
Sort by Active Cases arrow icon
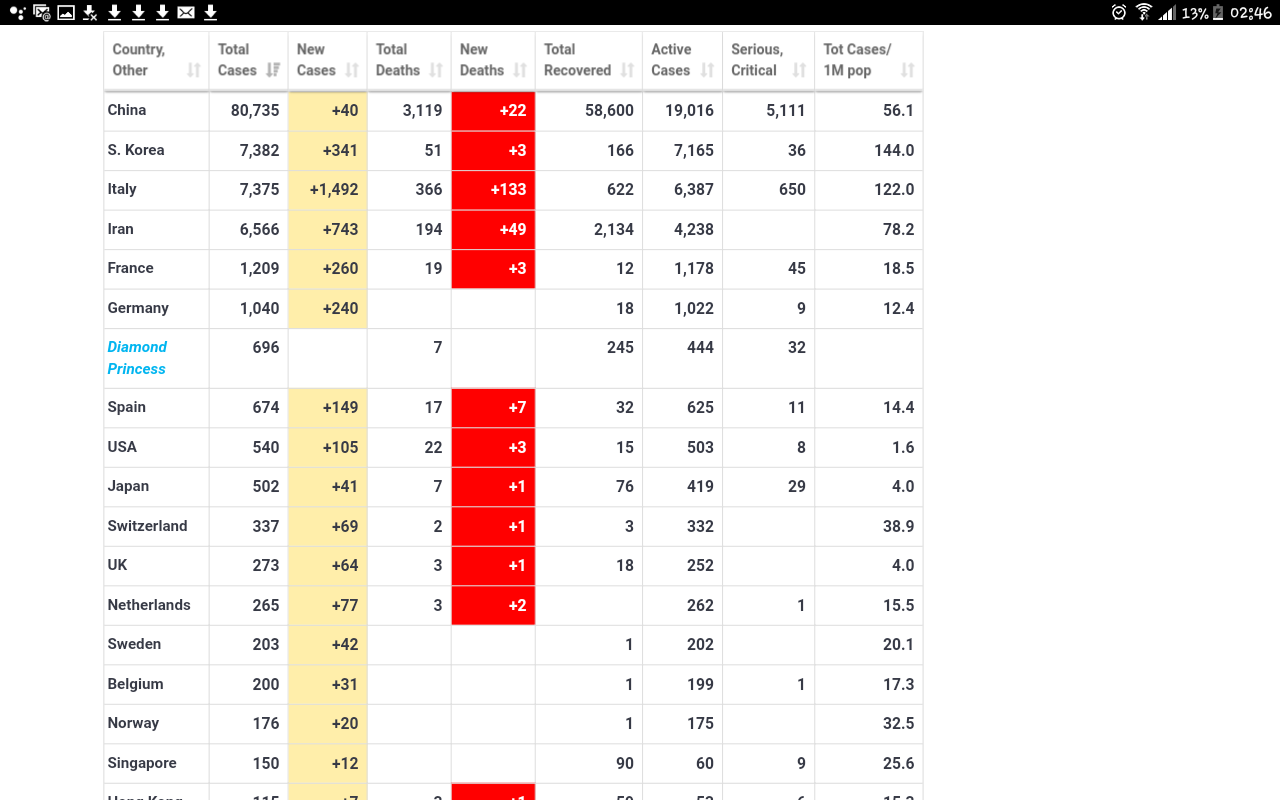707,70
